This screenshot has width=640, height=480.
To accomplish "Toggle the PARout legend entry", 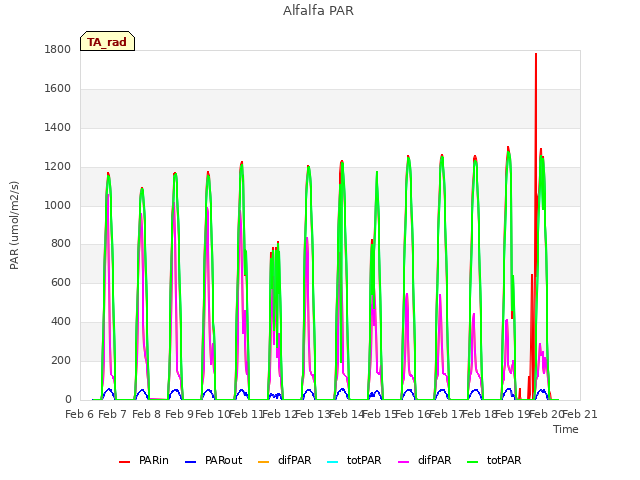I will [x=213, y=460].
